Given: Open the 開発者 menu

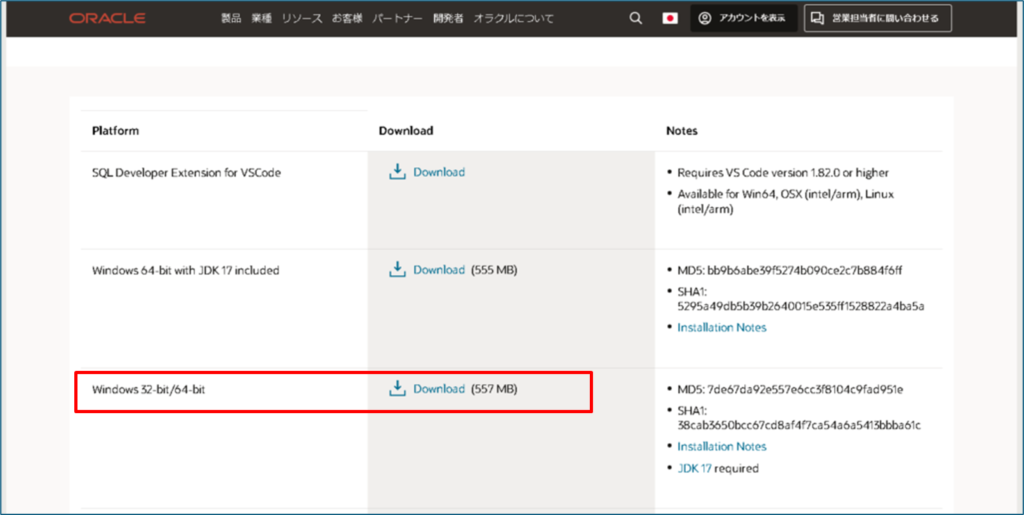Looking at the screenshot, I should click(x=448, y=18).
